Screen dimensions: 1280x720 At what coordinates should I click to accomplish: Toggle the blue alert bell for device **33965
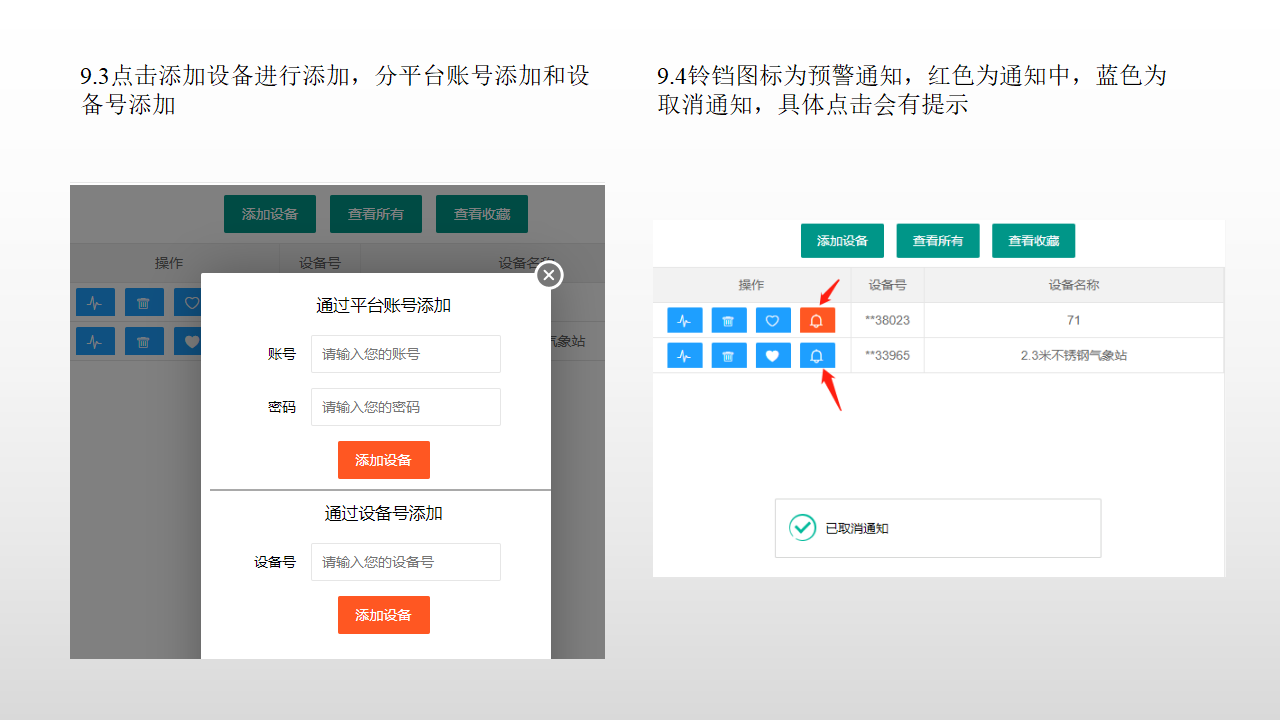[817, 355]
